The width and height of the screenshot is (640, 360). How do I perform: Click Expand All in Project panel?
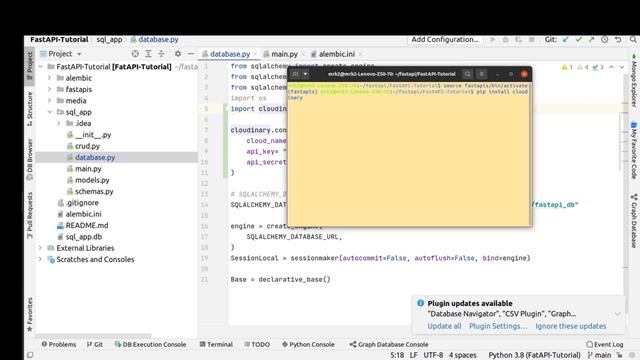click(x=148, y=54)
